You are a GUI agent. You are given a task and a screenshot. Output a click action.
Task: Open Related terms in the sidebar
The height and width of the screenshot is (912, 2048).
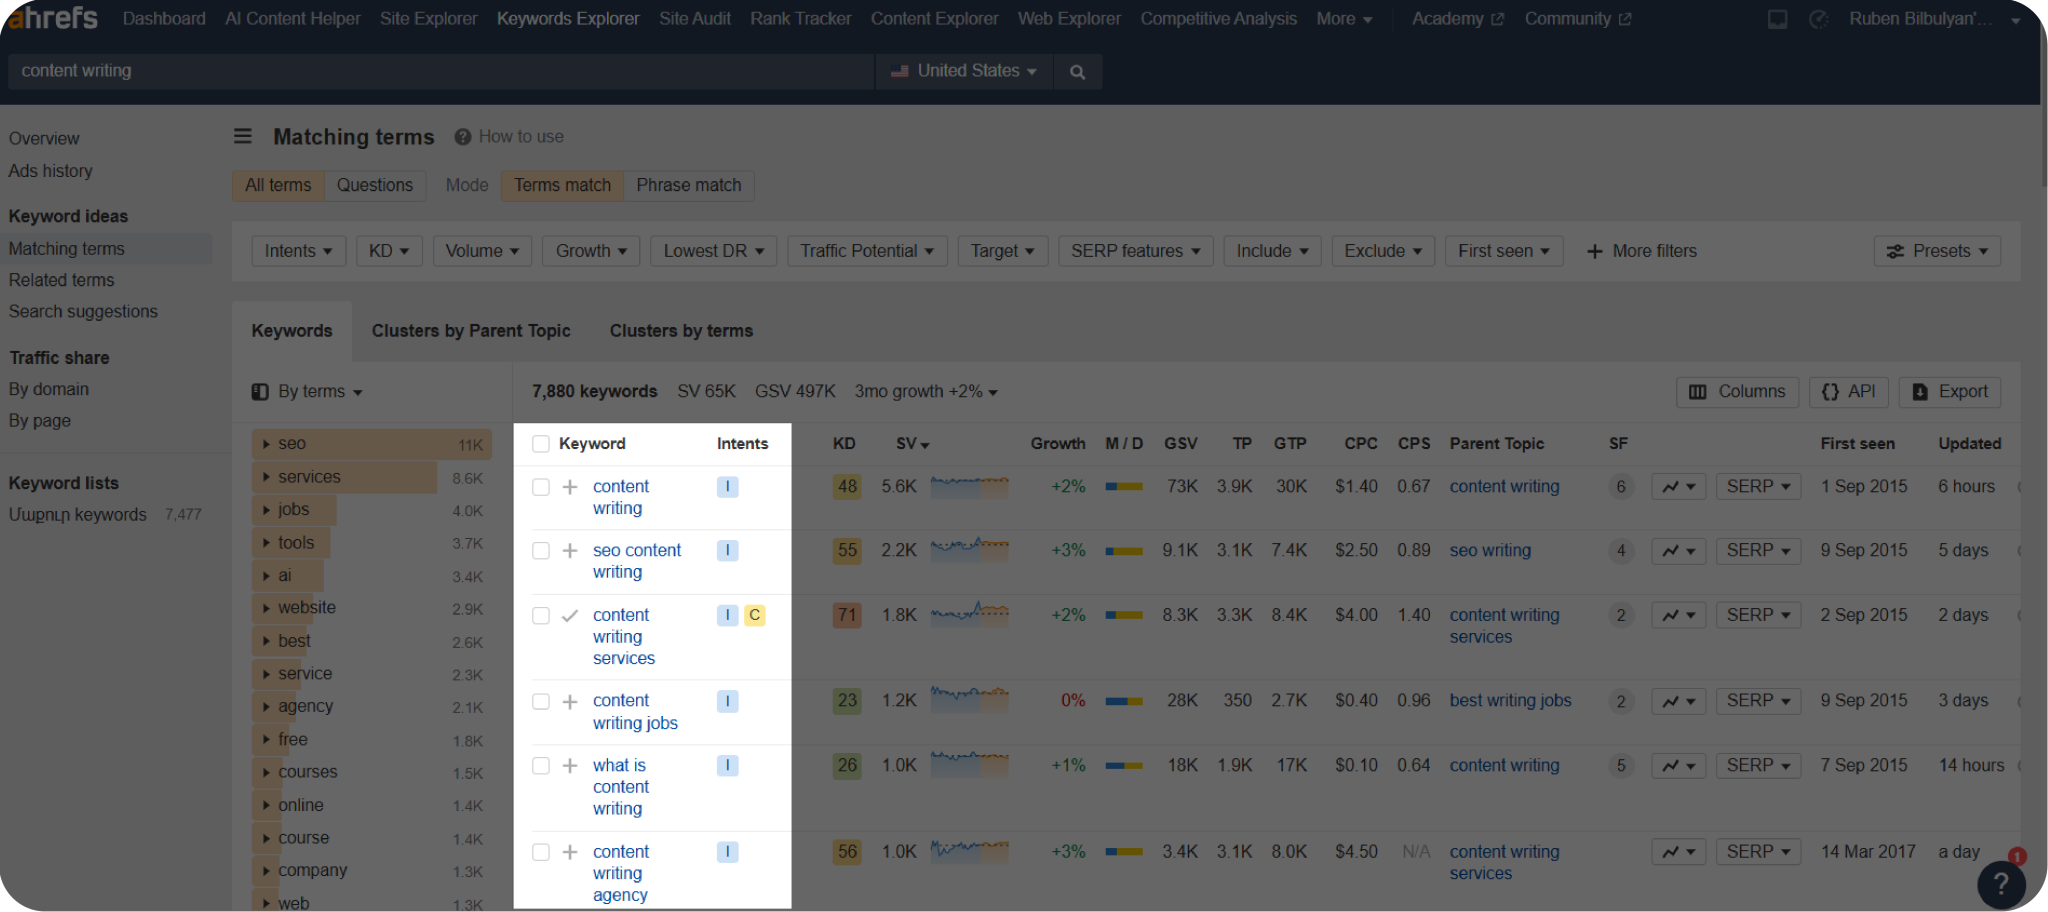click(61, 280)
